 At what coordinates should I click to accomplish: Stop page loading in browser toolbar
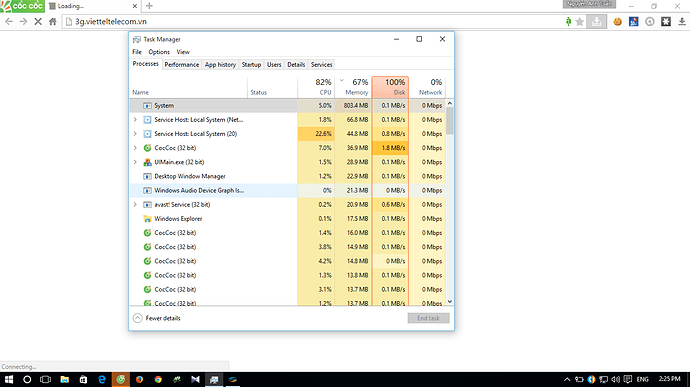[38, 22]
